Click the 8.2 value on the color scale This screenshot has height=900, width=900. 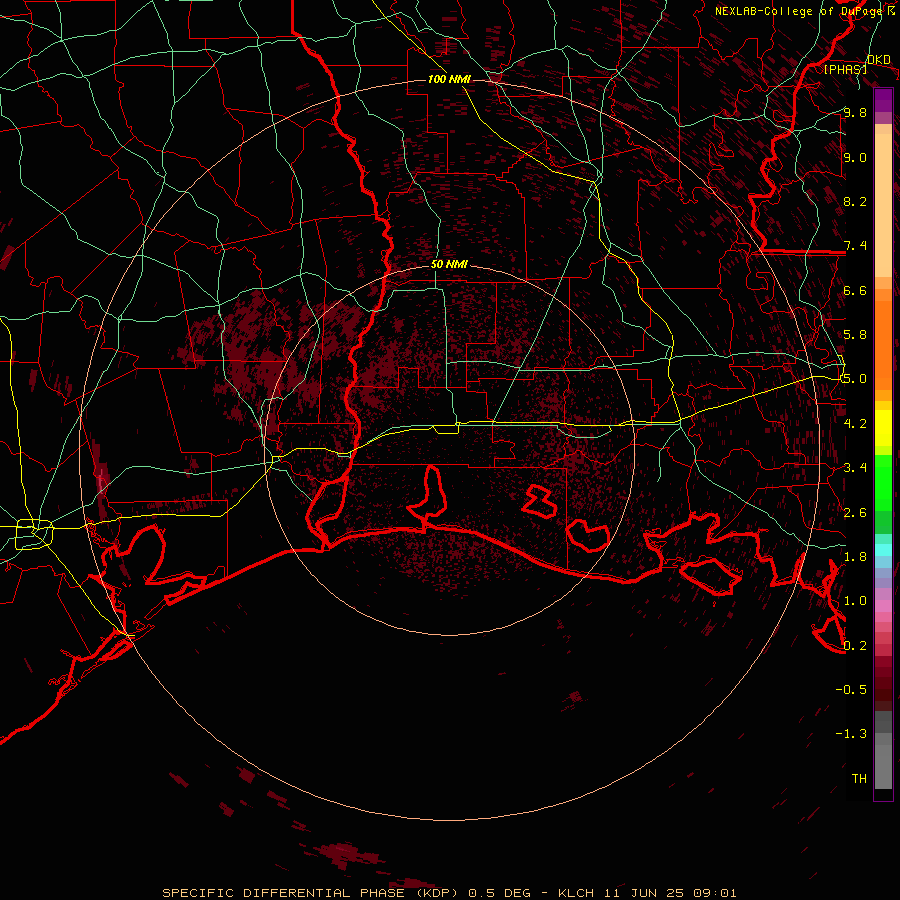tap(855, 201)
